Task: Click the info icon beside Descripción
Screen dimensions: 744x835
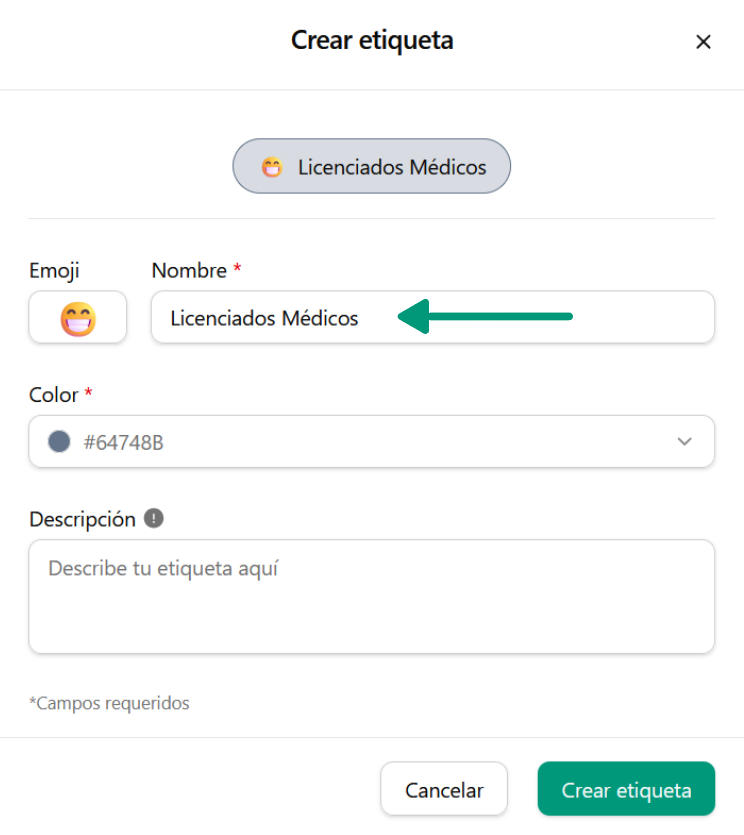Action: pyautogui.click(x=153, y=519)
